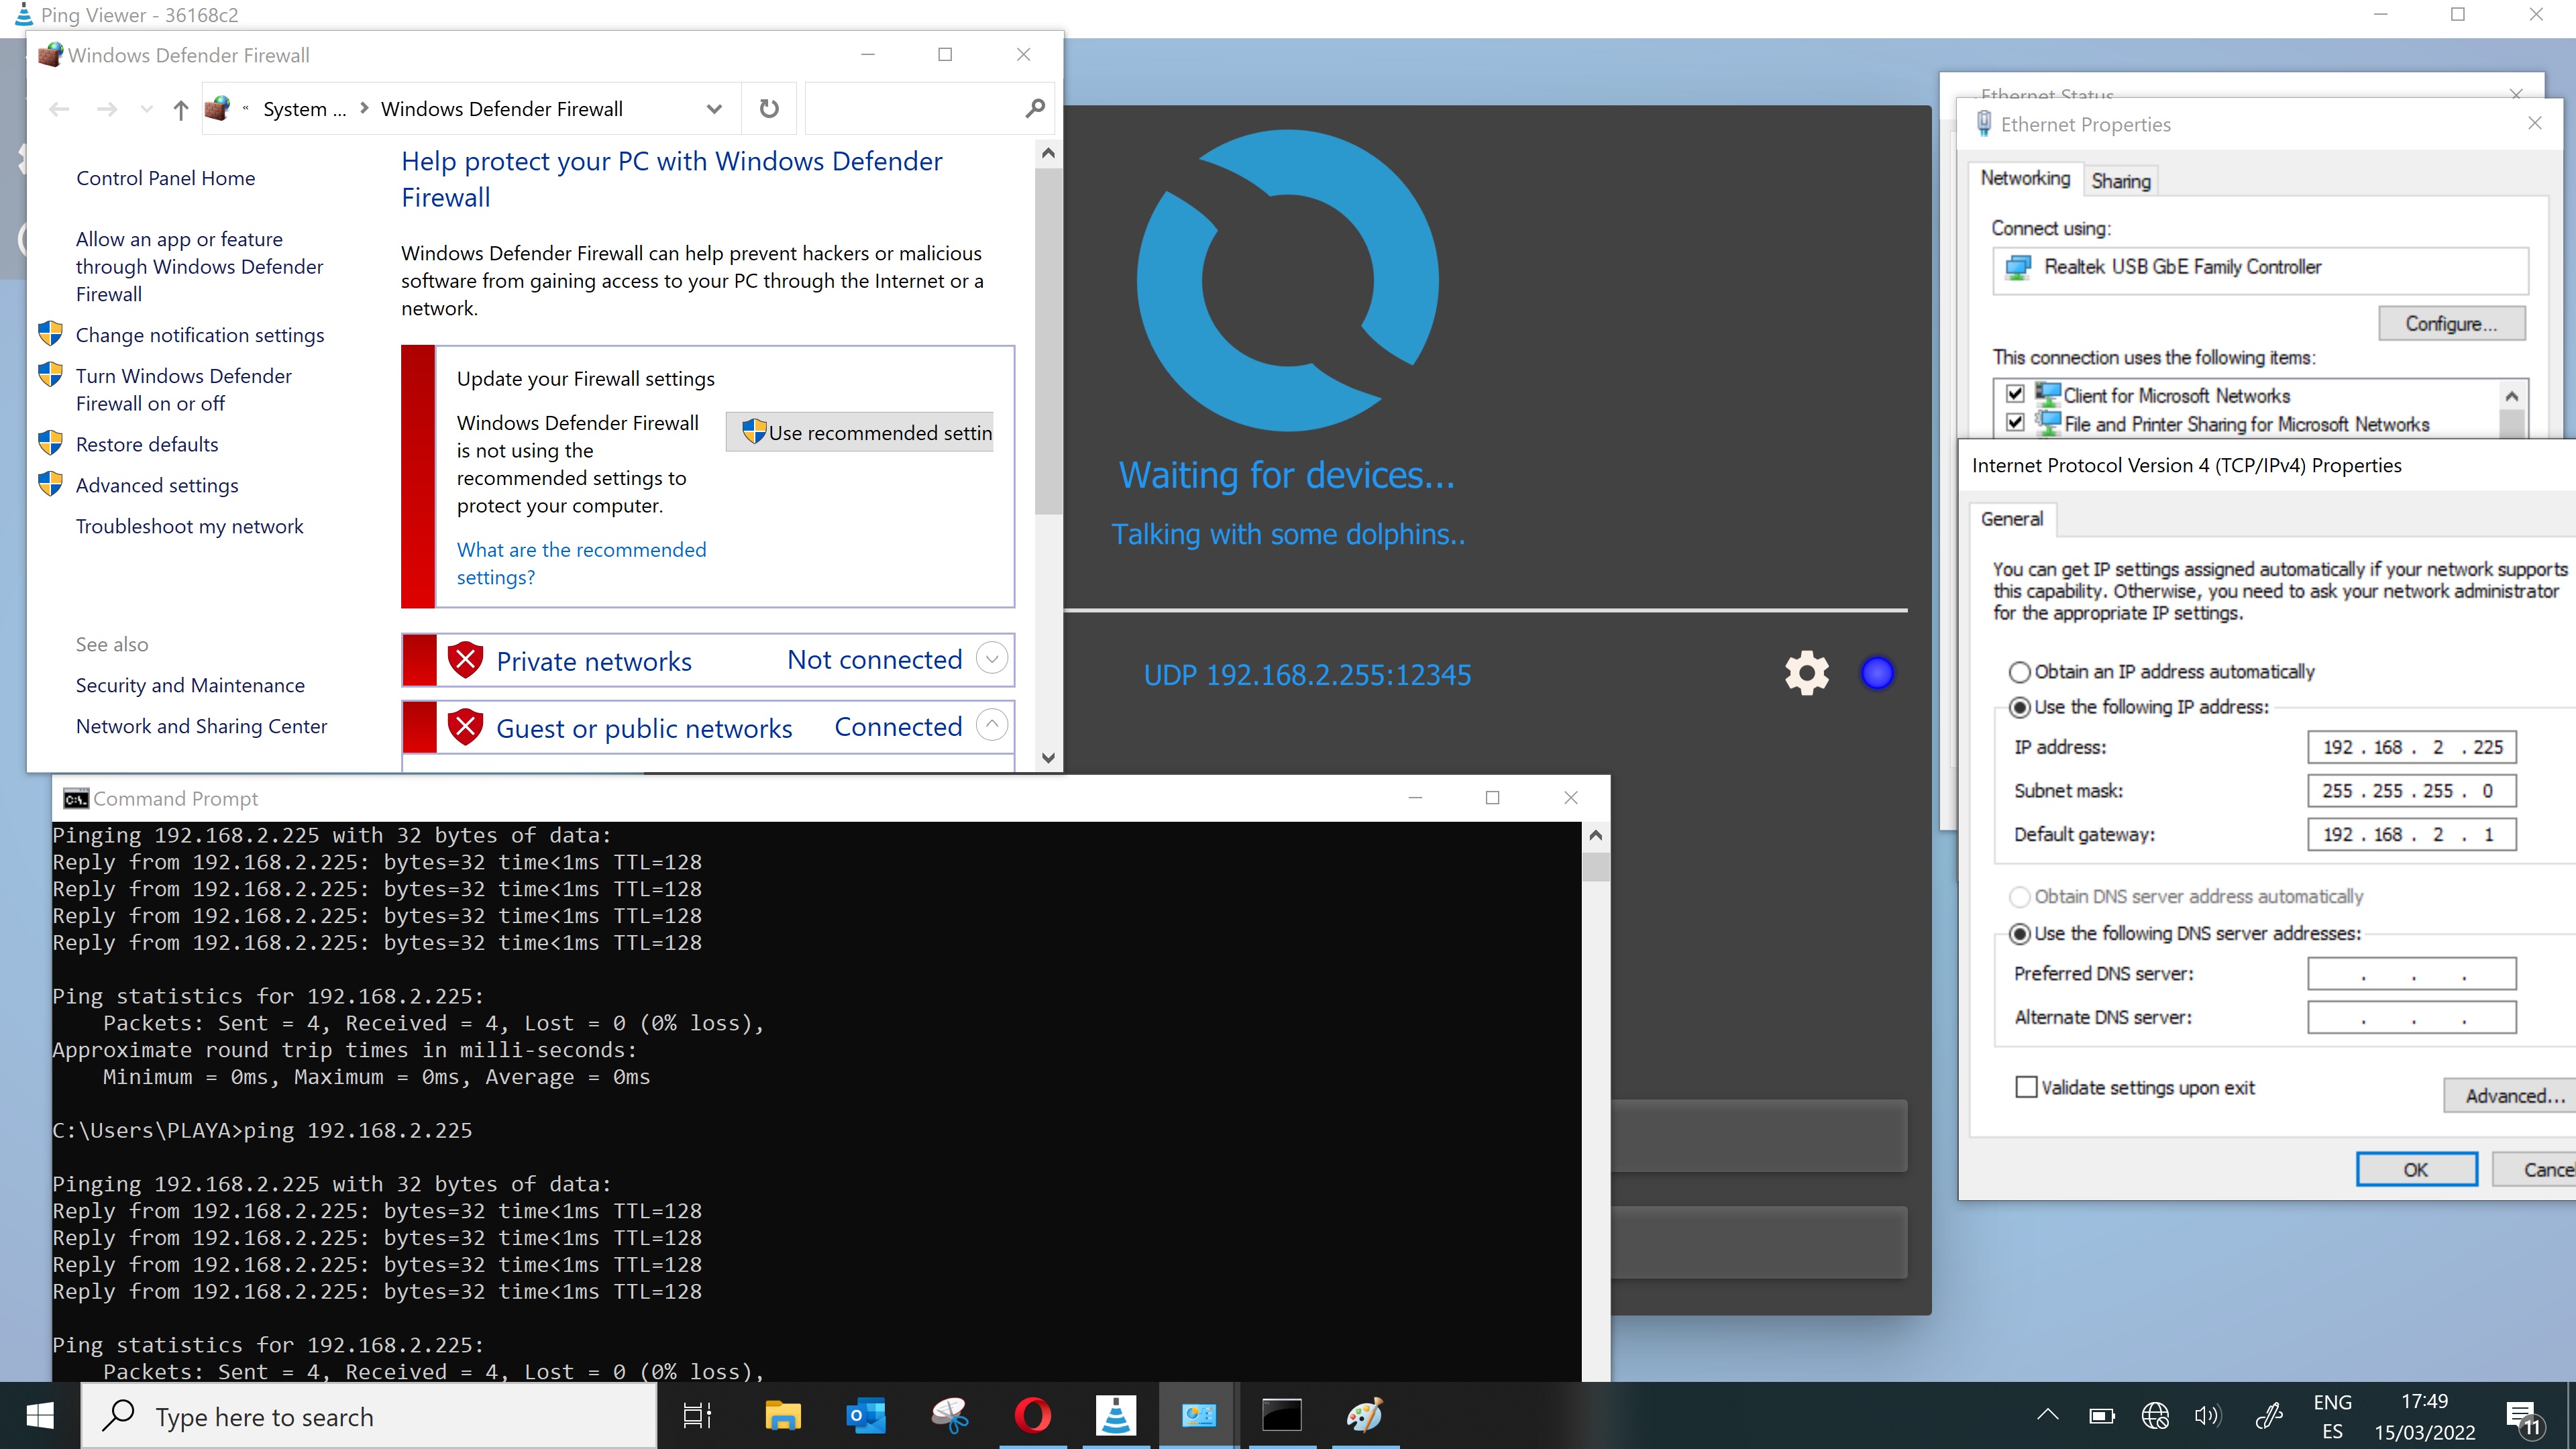2576x1449 pixels.
Task: Click the Alternate DNS server field
Action: click(x=2411, y=1017)
